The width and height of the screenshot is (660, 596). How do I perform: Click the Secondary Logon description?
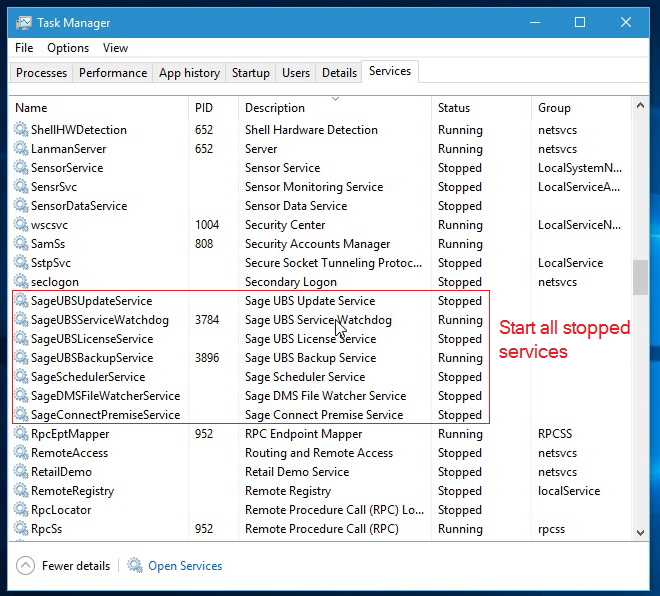[291, 282]
